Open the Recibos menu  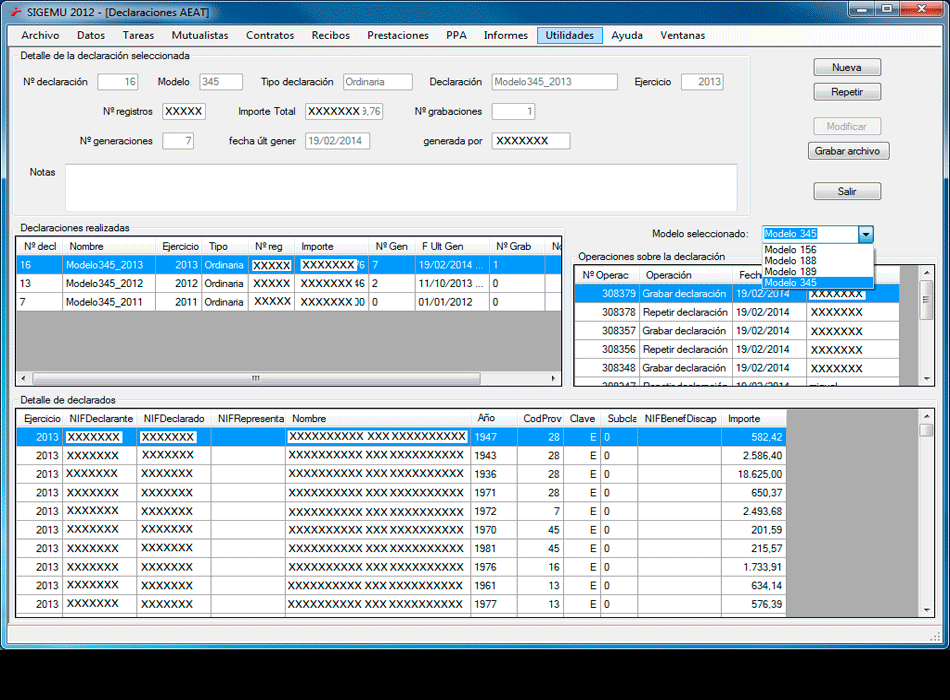point(331,35)
